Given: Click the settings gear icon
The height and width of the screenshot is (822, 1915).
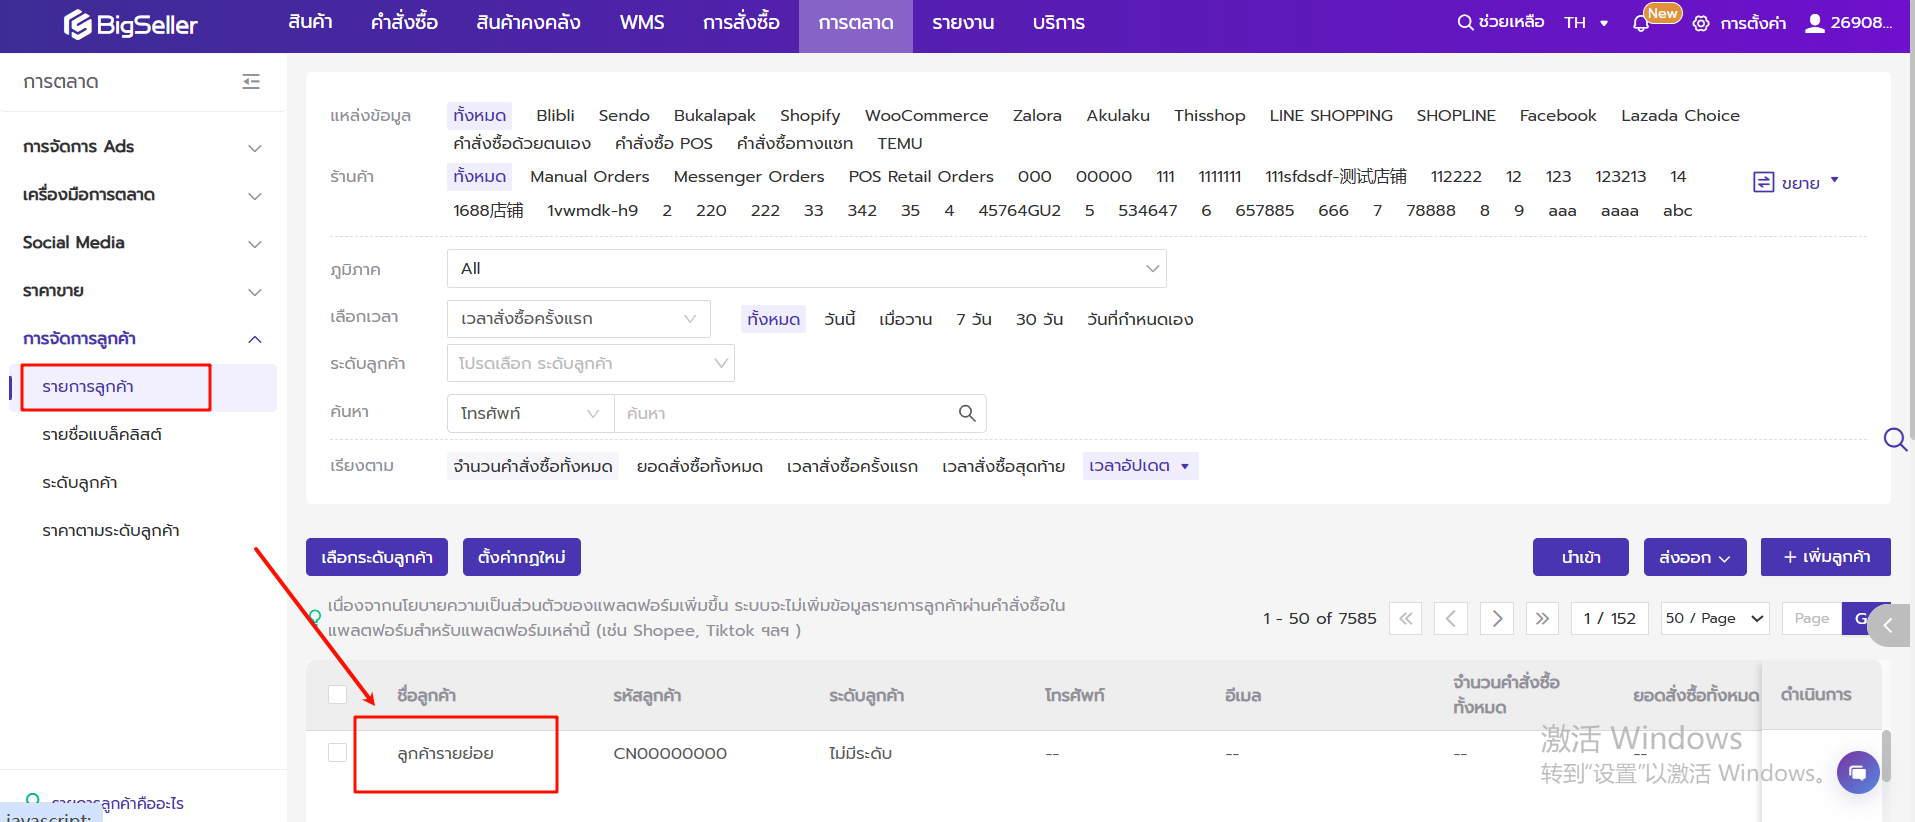Looking at the screenshot, I should [x=1701, y=23].
